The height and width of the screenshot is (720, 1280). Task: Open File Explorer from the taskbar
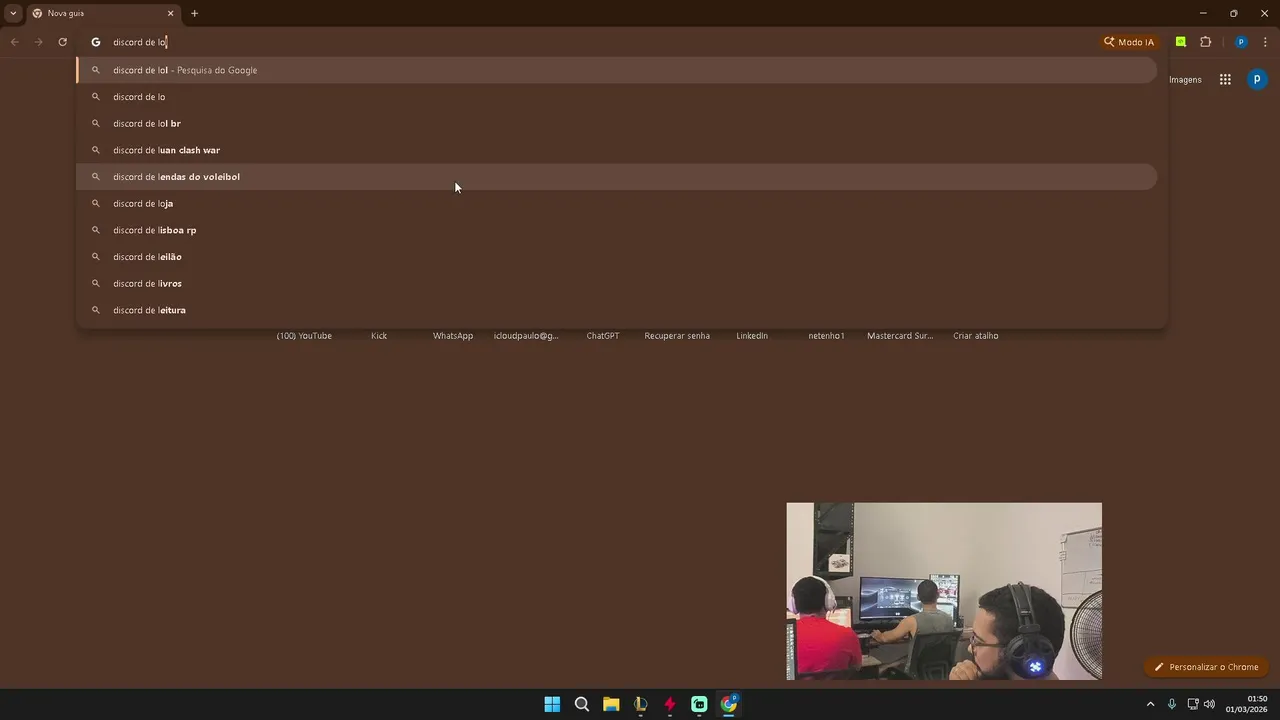click(611, 704)
